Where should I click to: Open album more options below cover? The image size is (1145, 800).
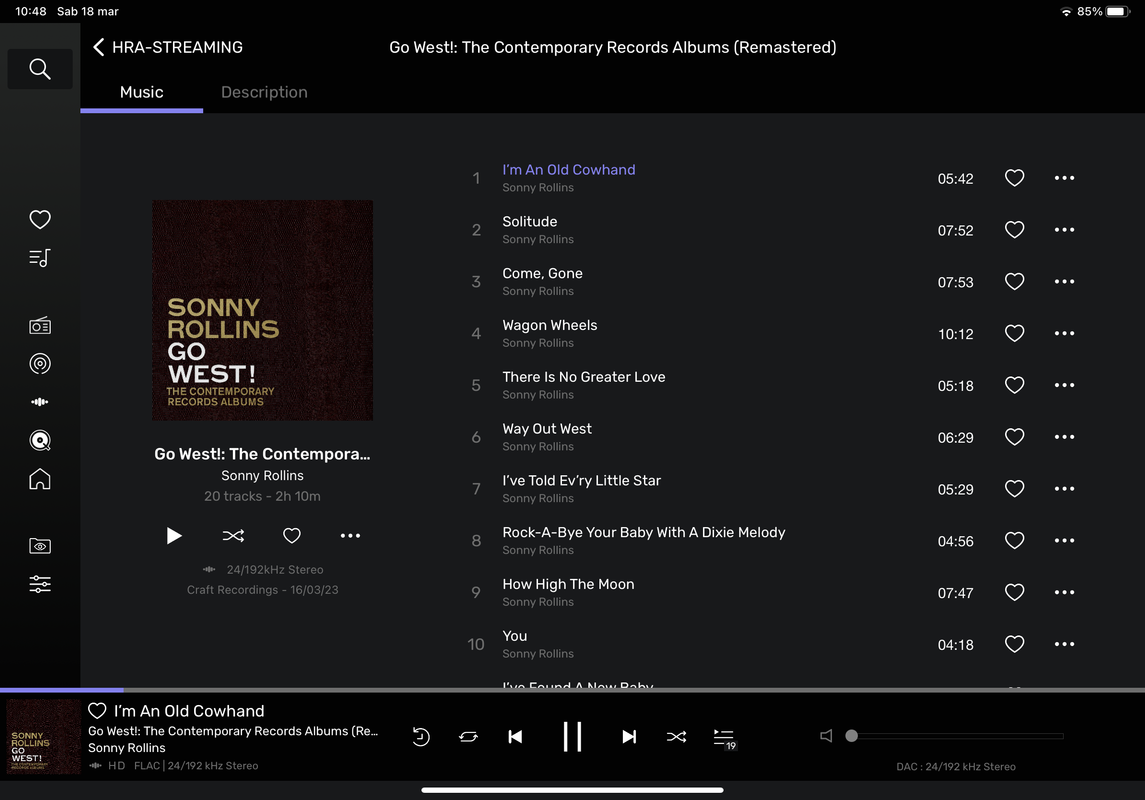[x=351, y=536]
